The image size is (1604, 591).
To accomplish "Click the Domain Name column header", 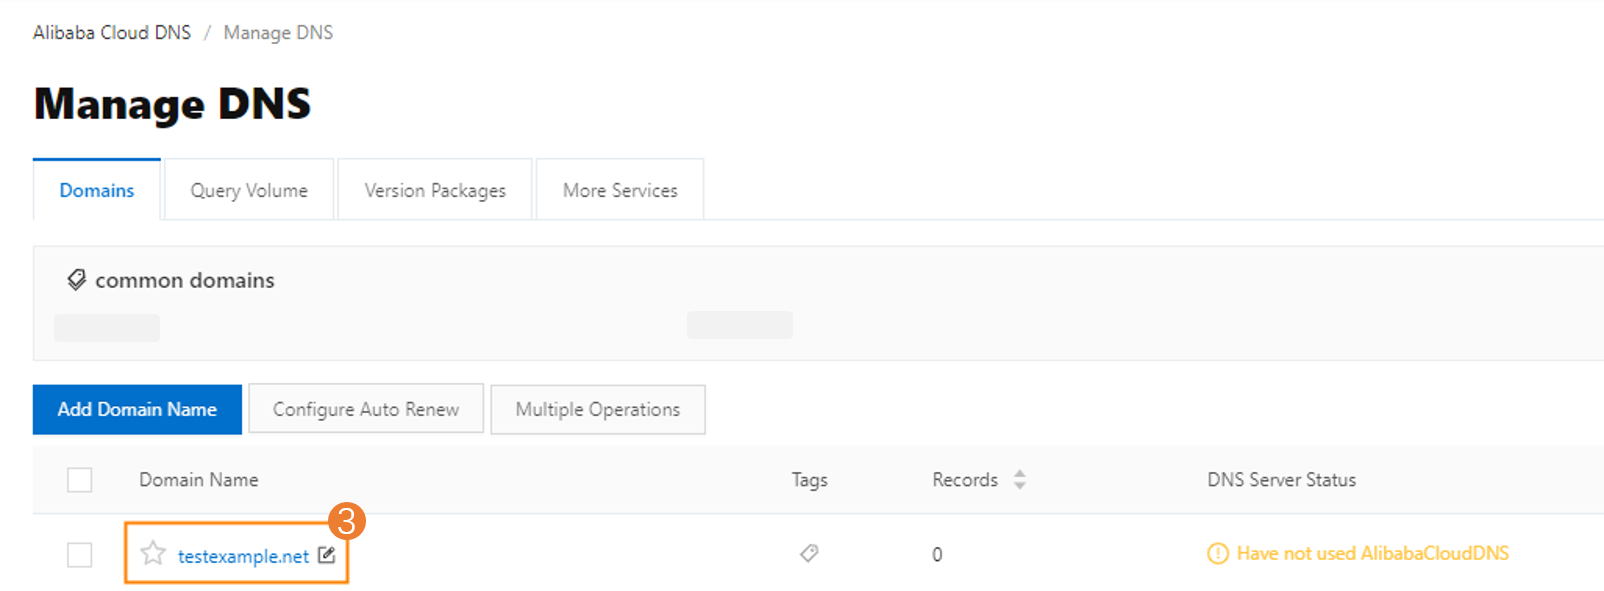I will (x=199, y=480).
